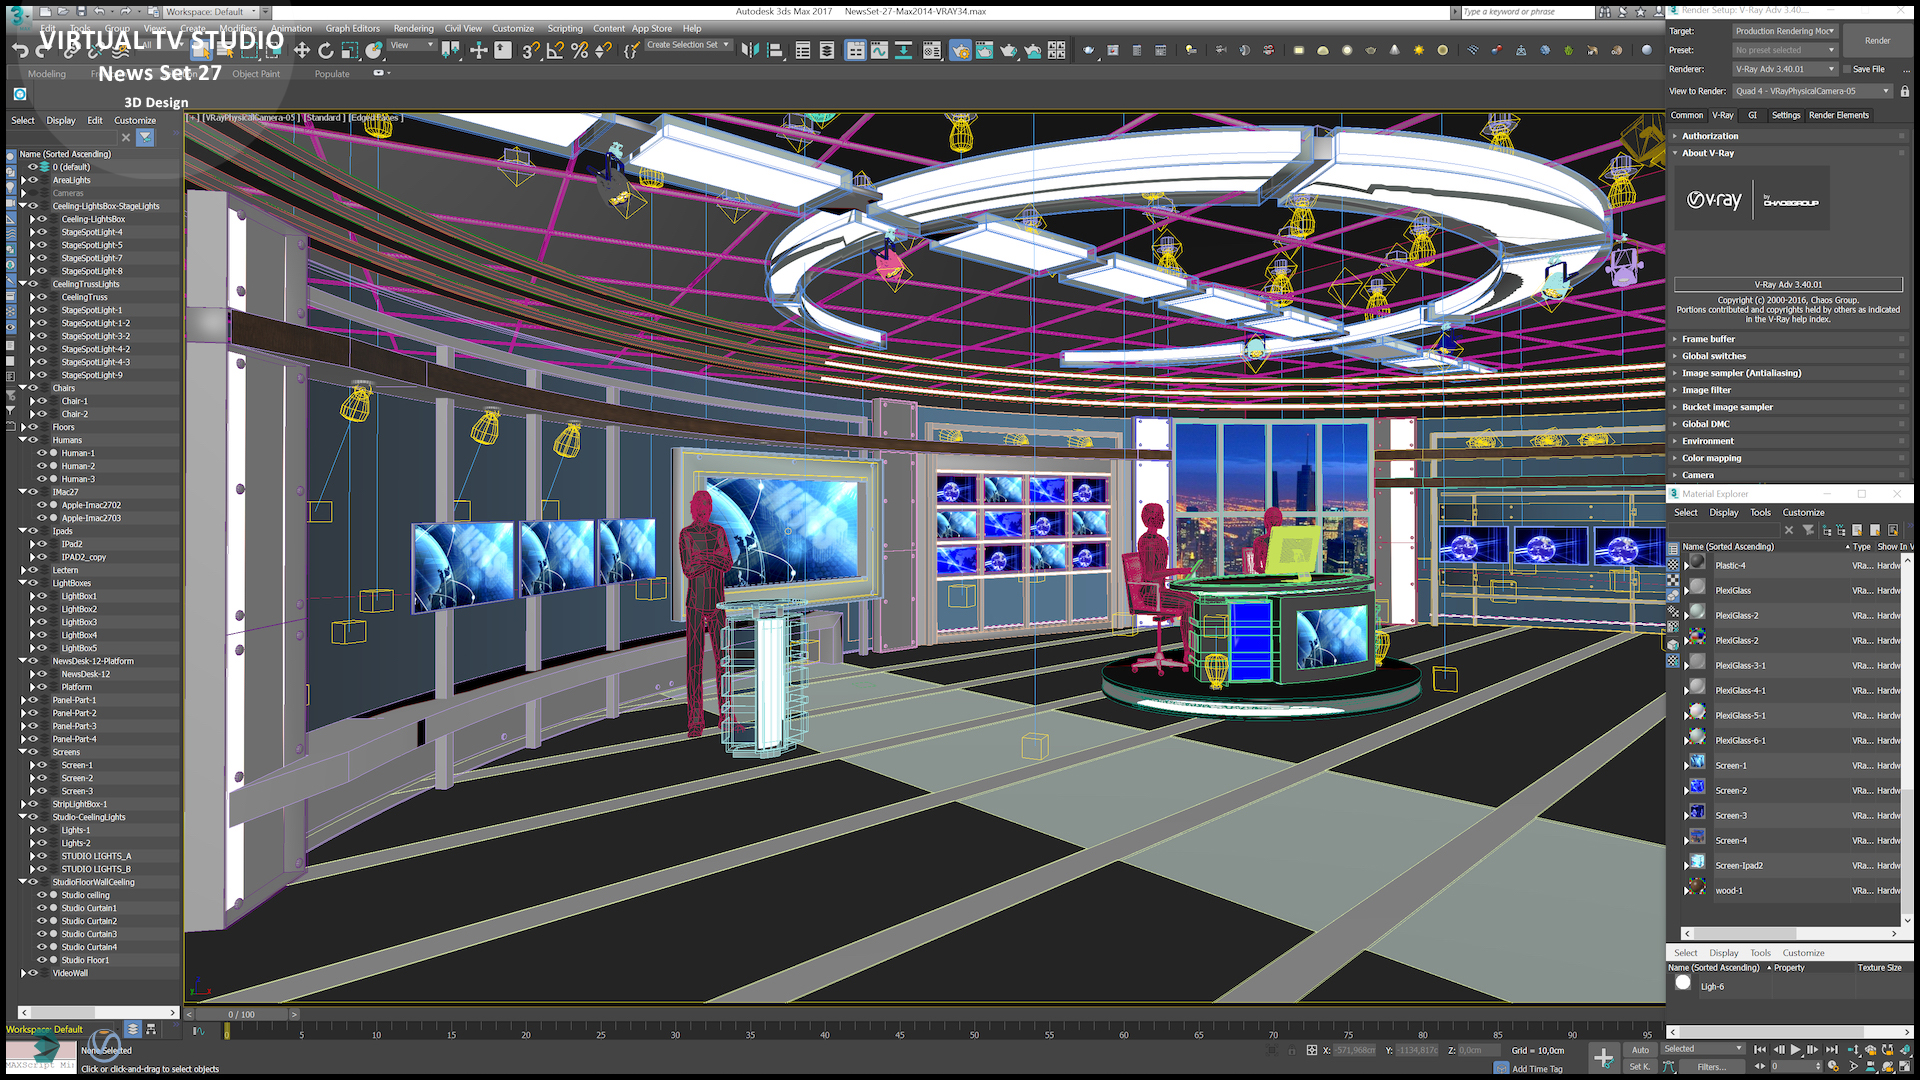Open Curve Editor from toolbar
This screenshot has height=1080, width=1920.
click(879, 51)
